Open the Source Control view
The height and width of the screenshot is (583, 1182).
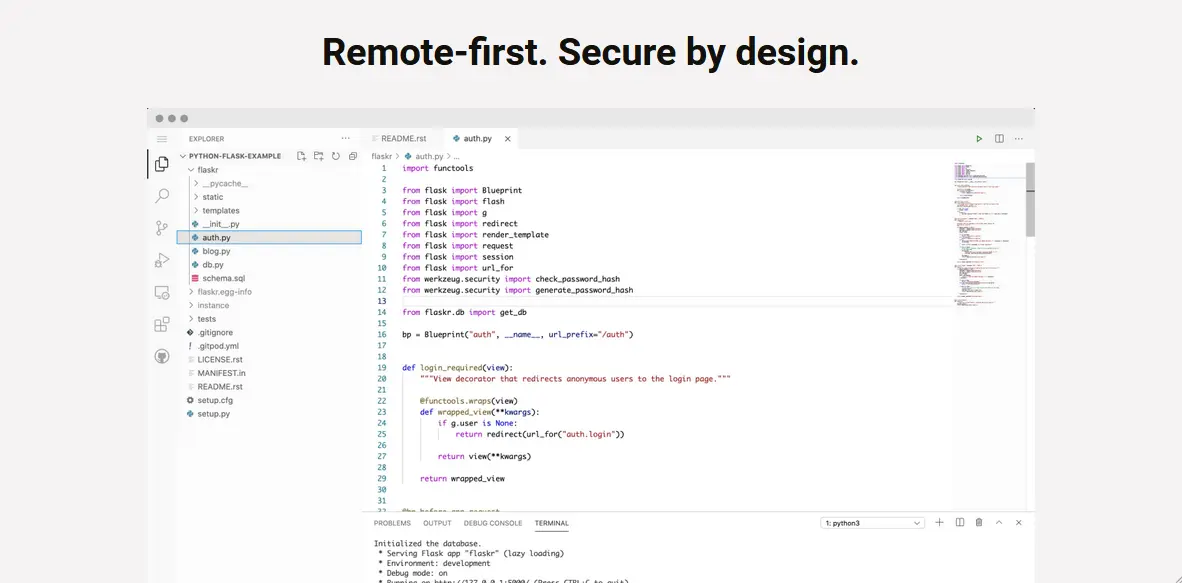162,228
